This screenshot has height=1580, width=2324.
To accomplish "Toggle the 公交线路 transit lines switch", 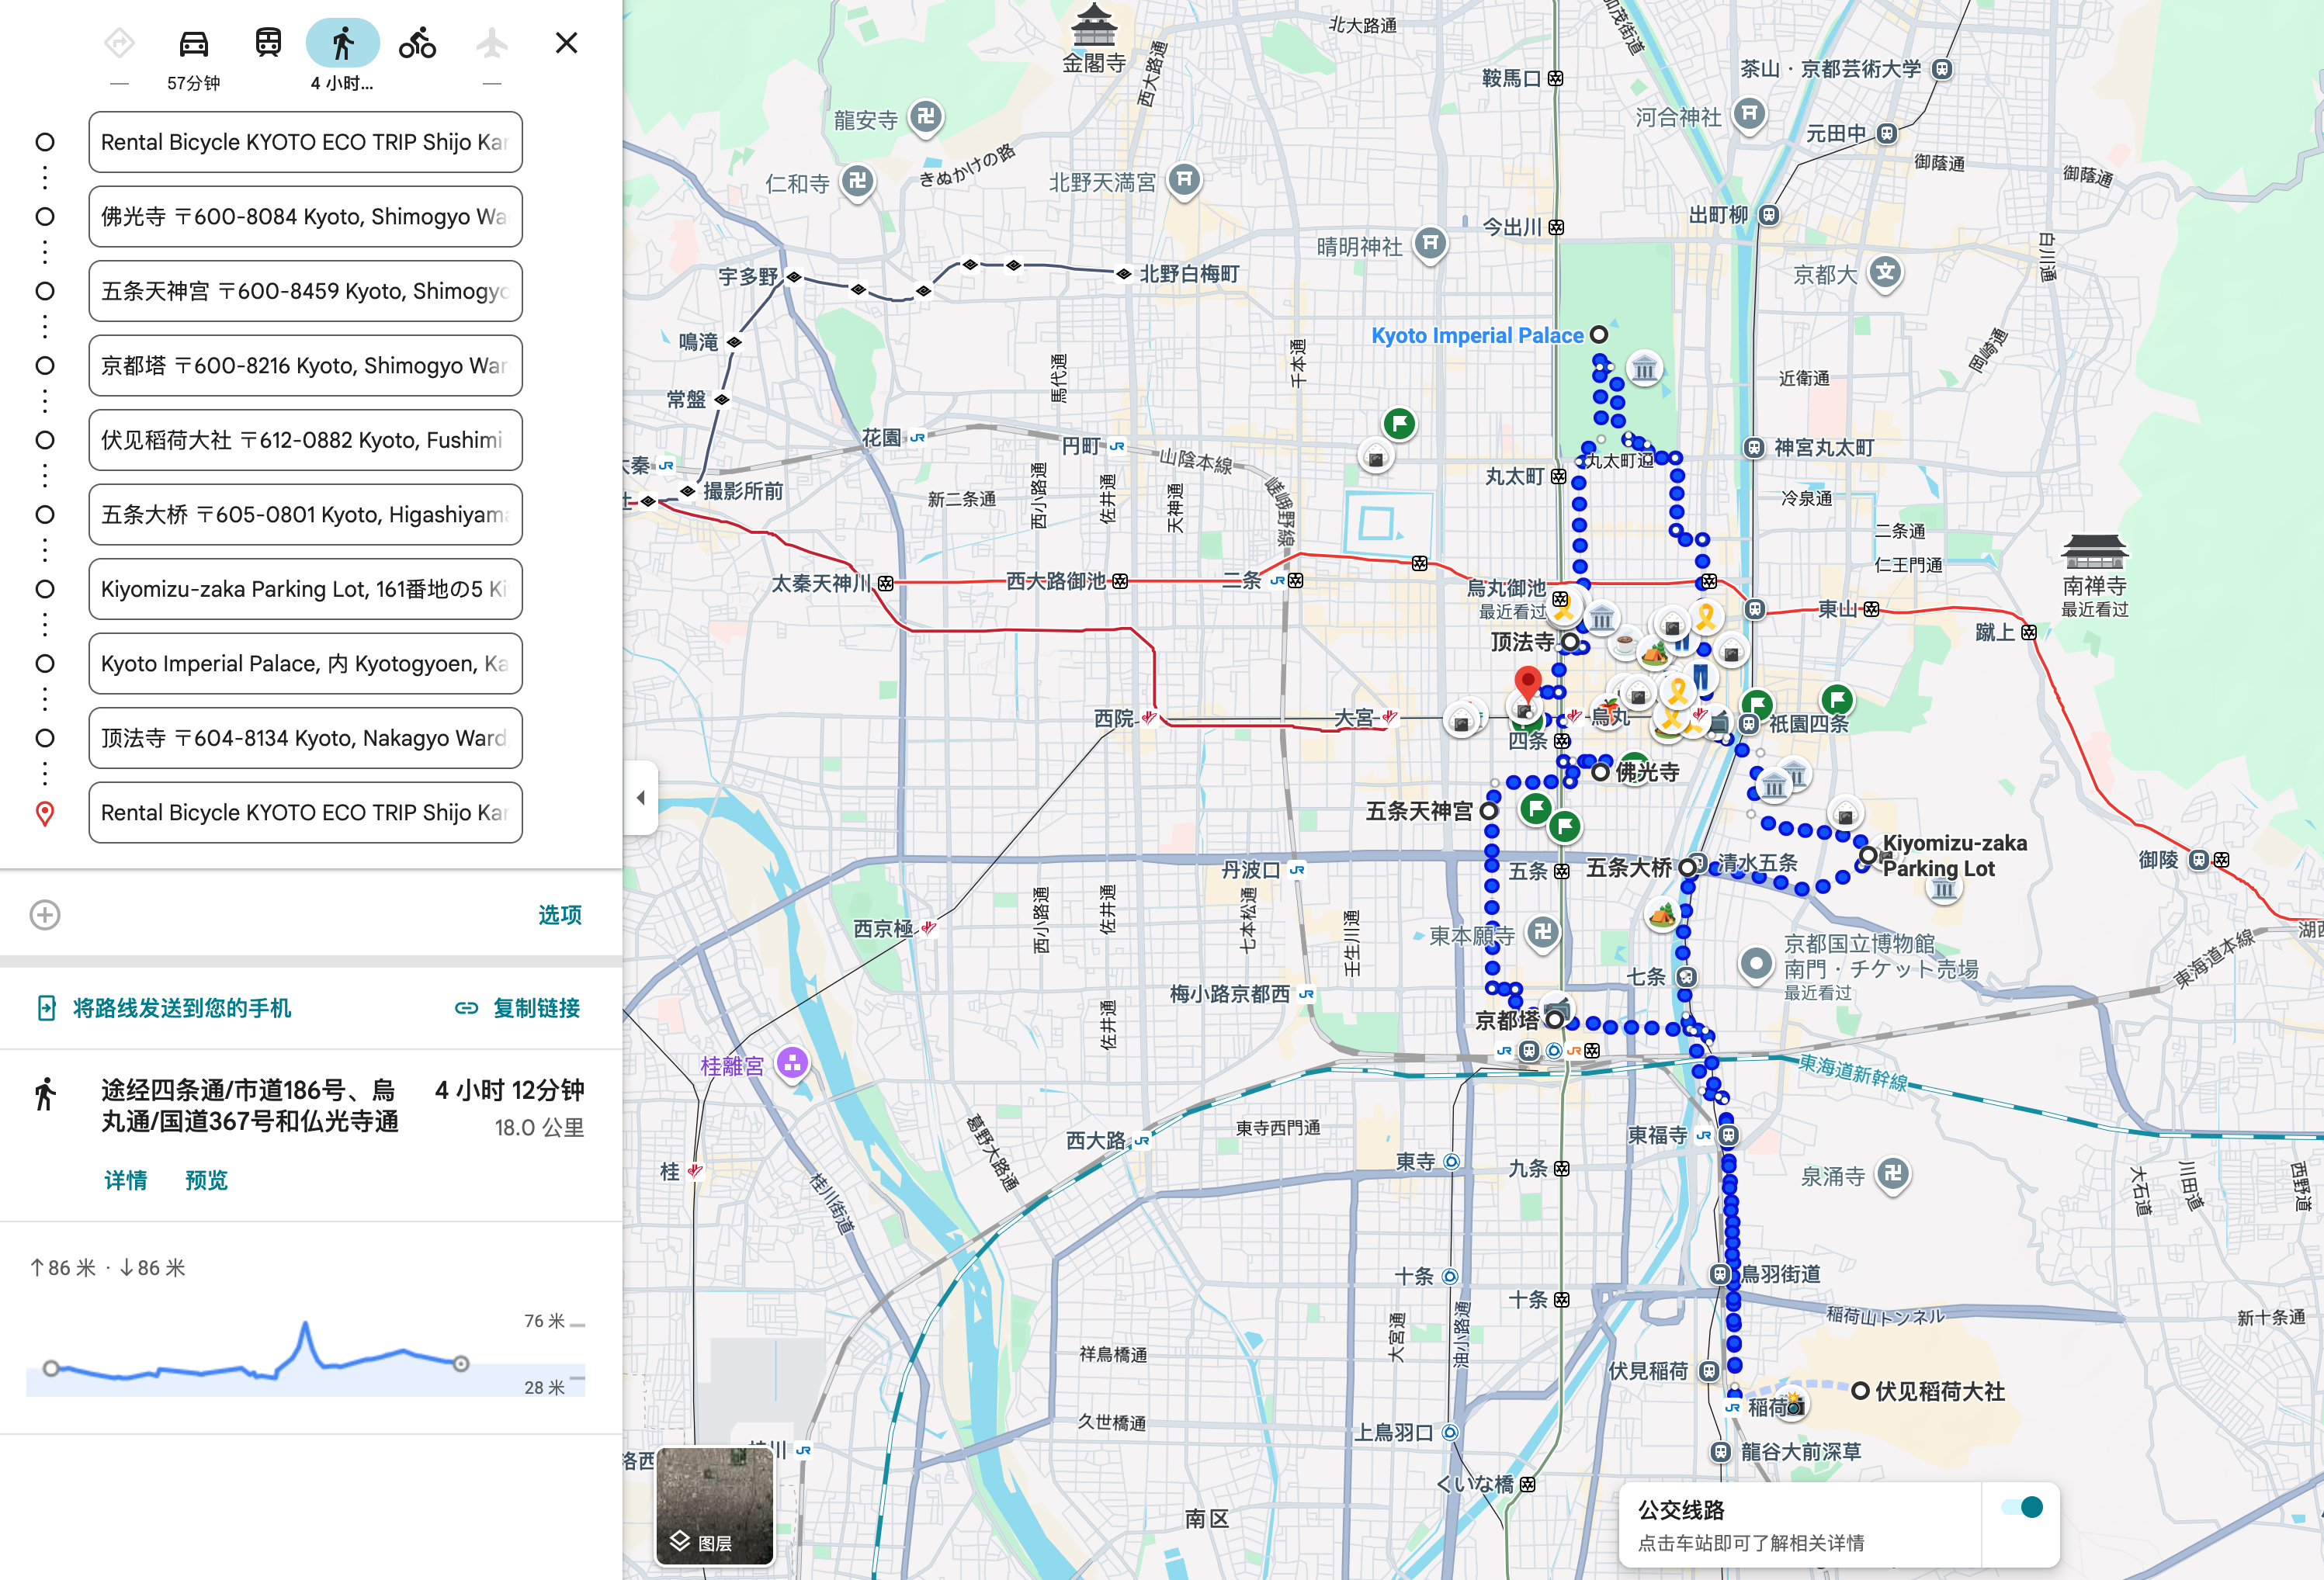I will click(2022, 1508).
